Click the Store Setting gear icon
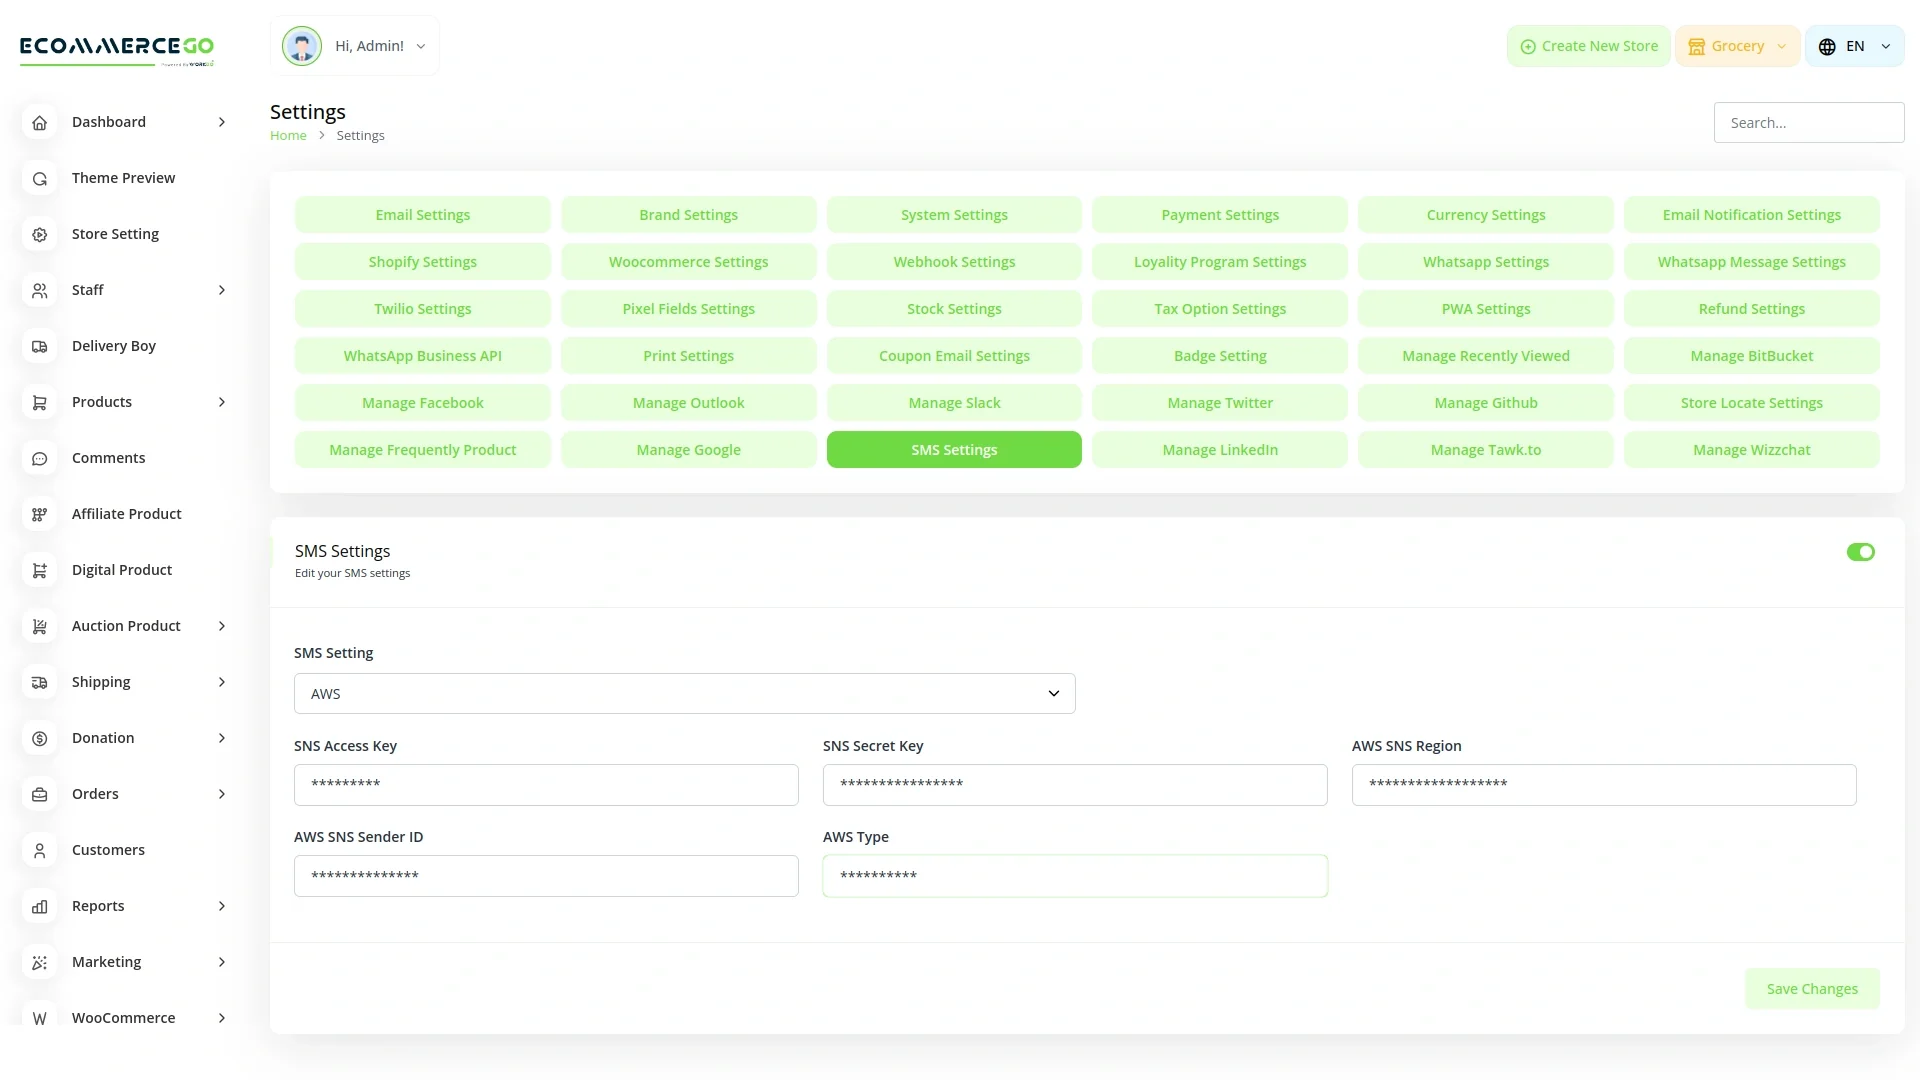The width and height of the screenshot is (1920, 1080). (x=40, y=234)
